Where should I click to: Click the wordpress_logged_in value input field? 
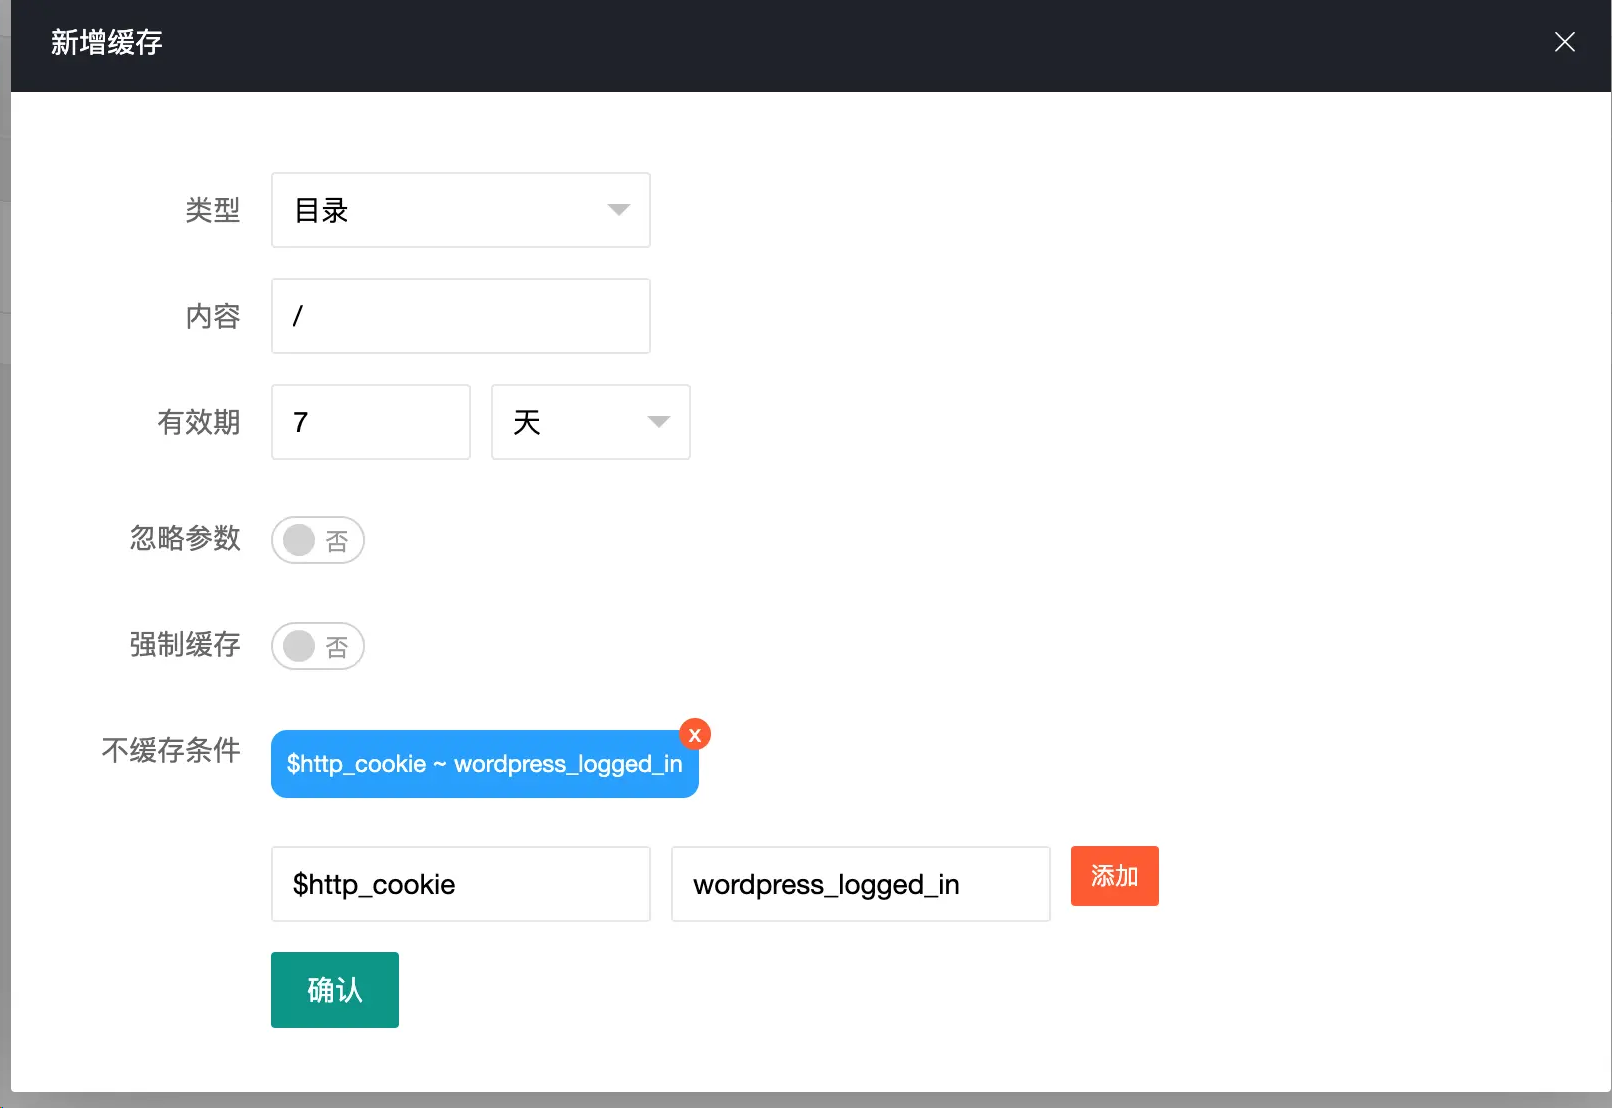coord(860,884)
